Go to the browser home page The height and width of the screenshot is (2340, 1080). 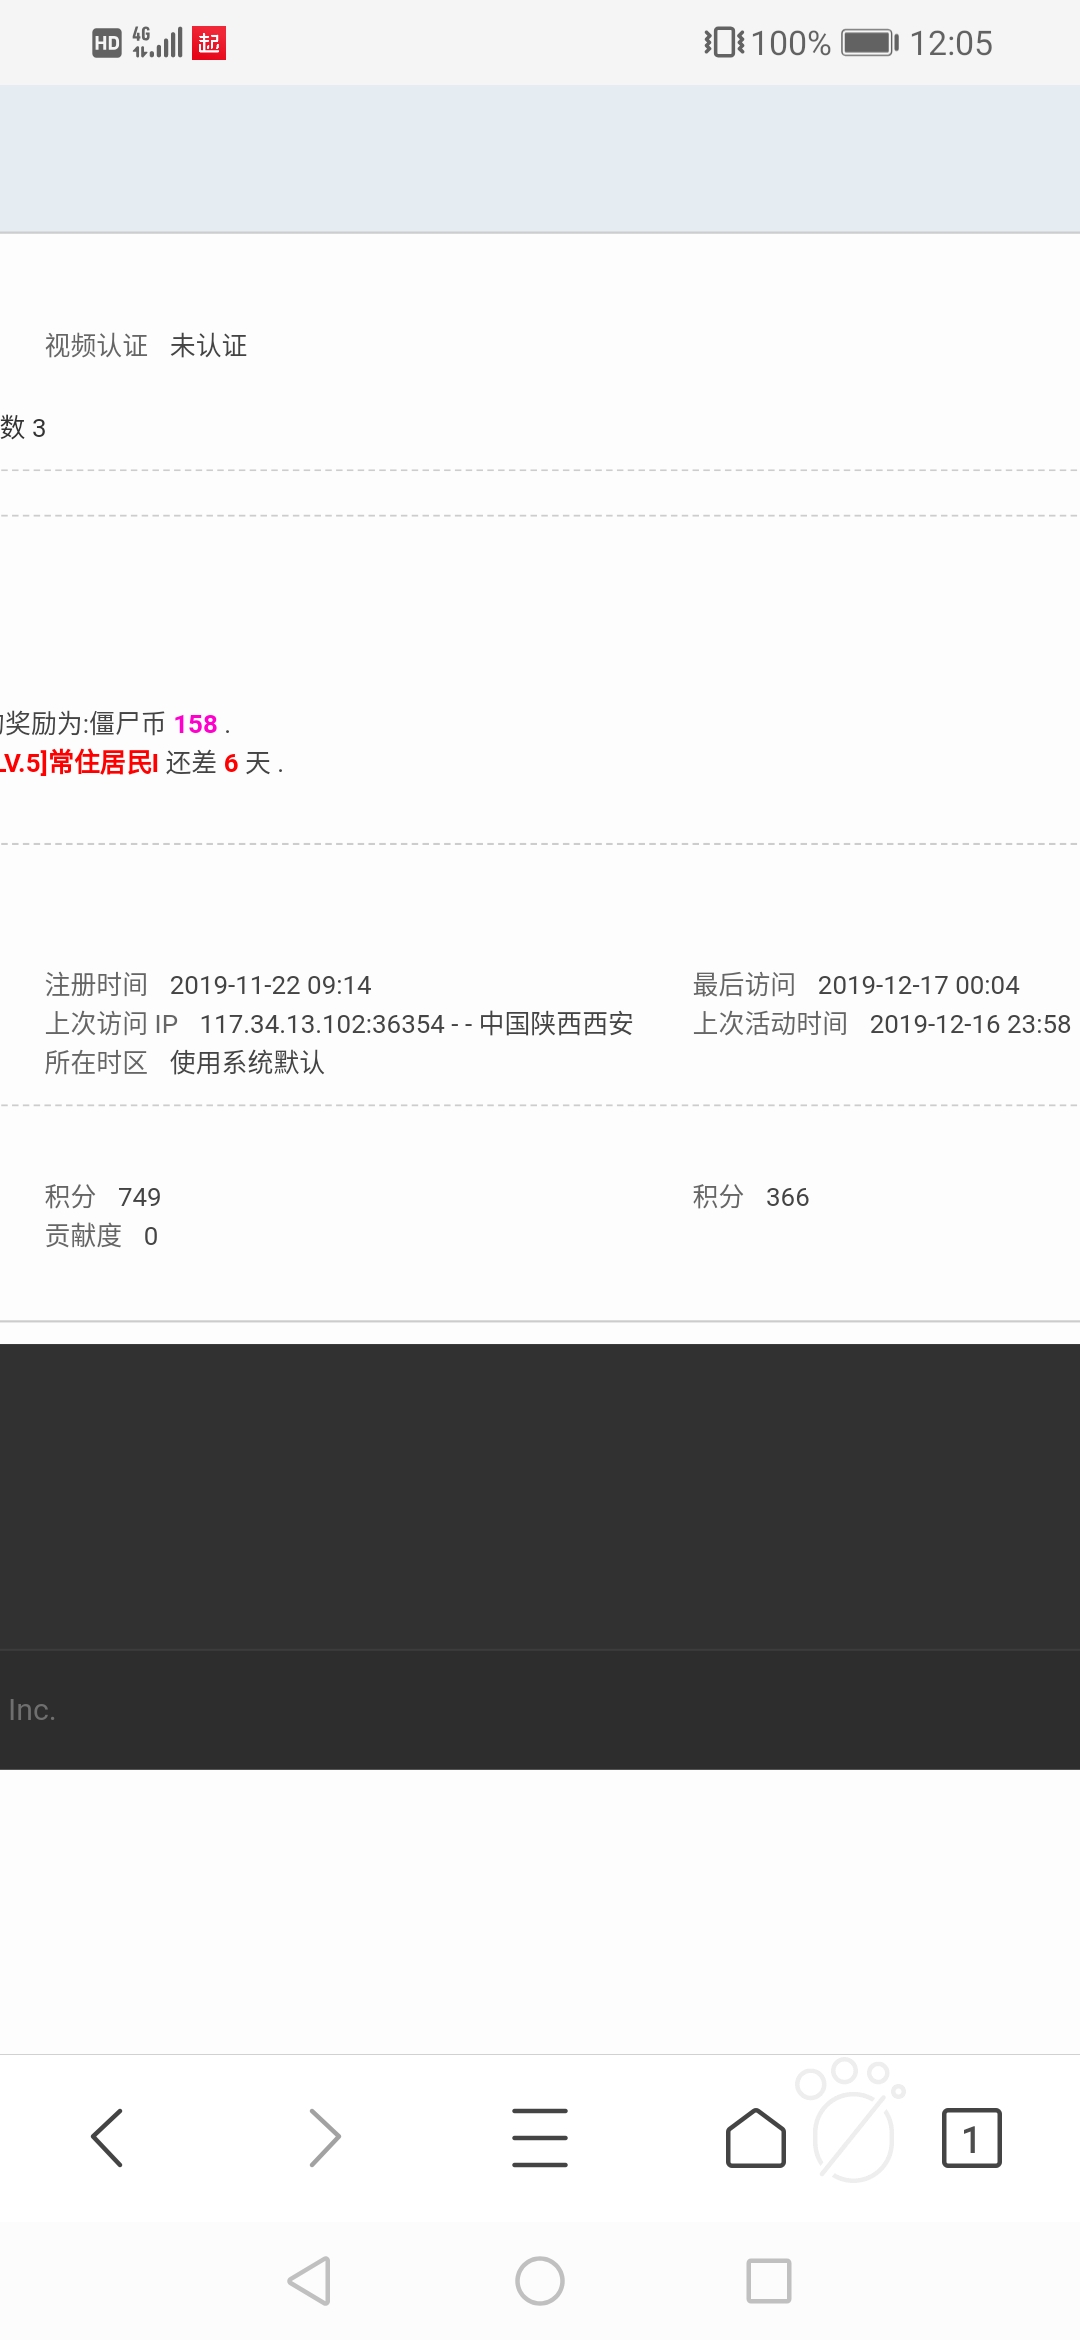(x=755, y=2137)
